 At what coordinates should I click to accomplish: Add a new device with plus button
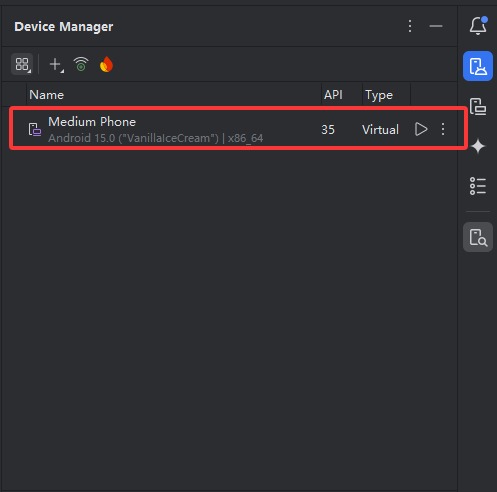(56, 64)
